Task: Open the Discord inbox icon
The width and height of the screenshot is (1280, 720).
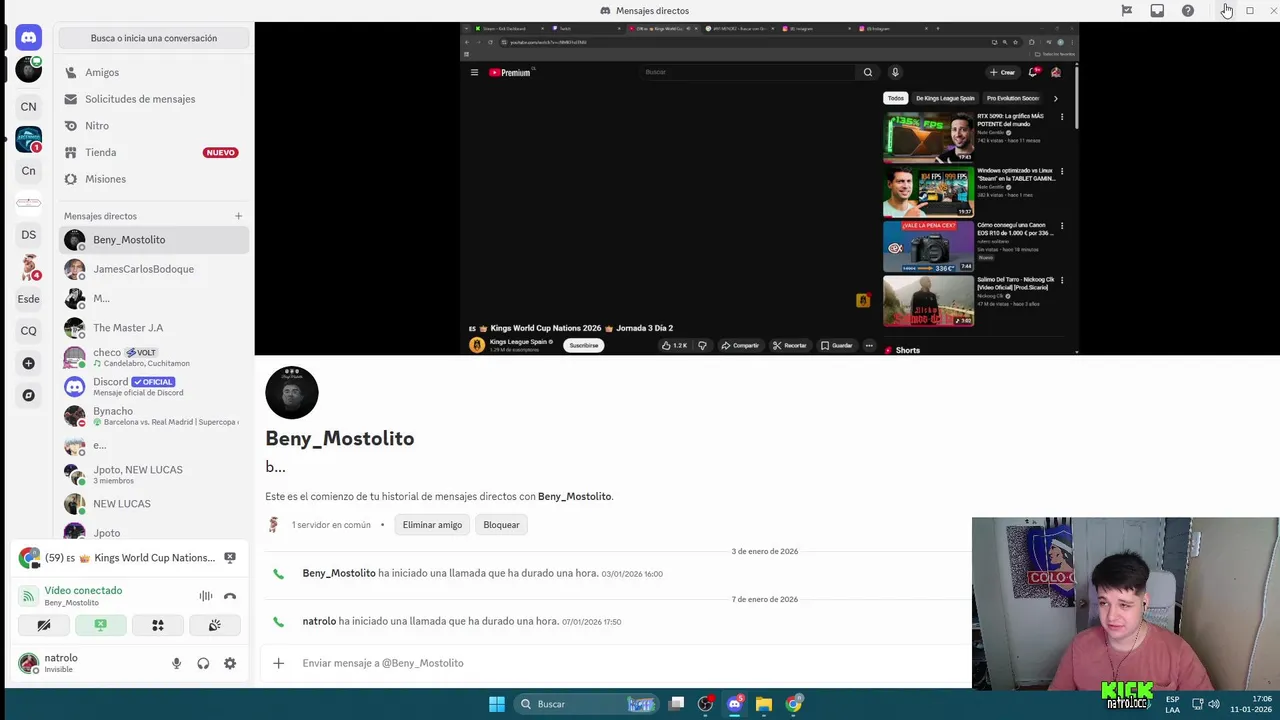Action: [x=1157, y=10]
